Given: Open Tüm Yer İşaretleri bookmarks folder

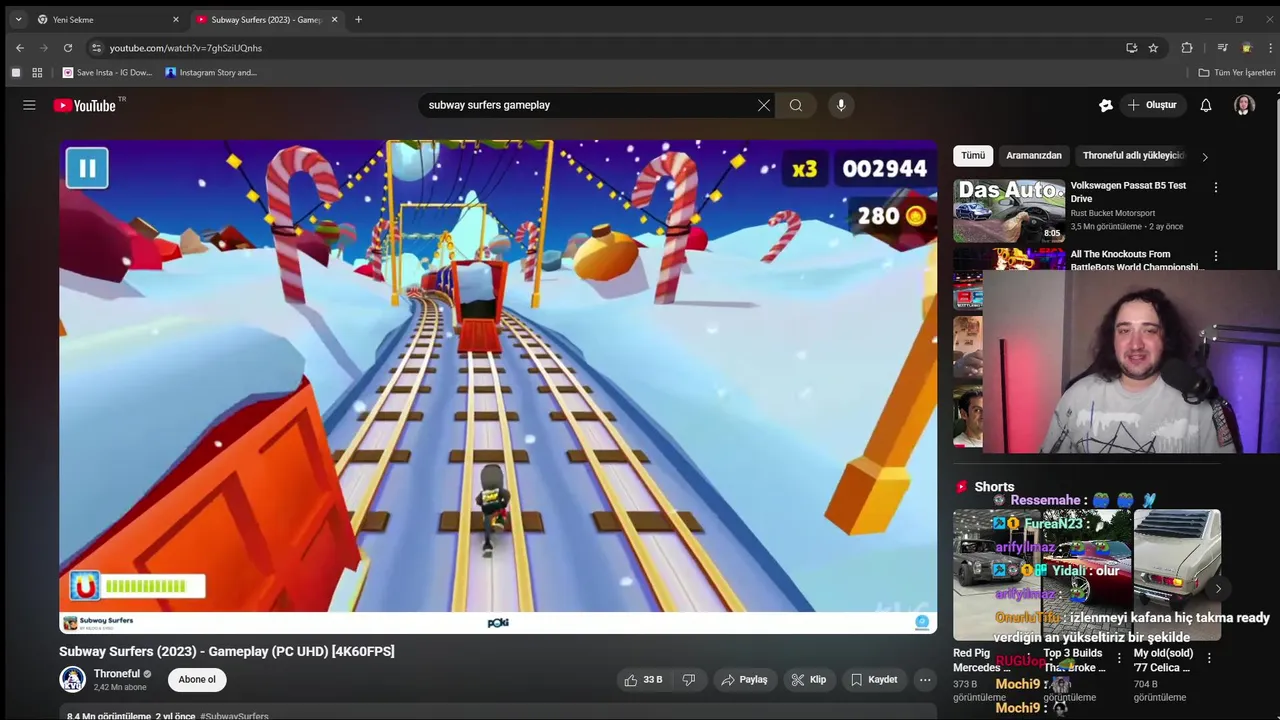Looking at the screenshot, I should 1237,73.
